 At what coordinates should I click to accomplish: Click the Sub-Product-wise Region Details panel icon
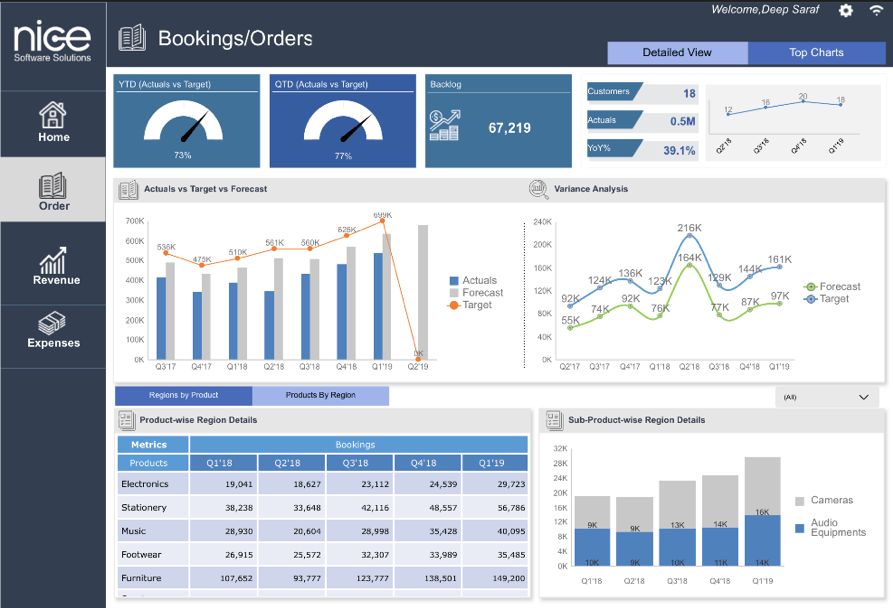pyautogui.click(x=553, y=420)
